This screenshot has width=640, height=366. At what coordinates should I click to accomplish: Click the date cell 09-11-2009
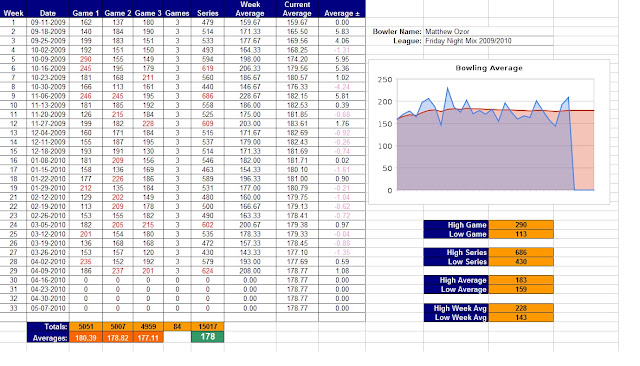(48, 22)
